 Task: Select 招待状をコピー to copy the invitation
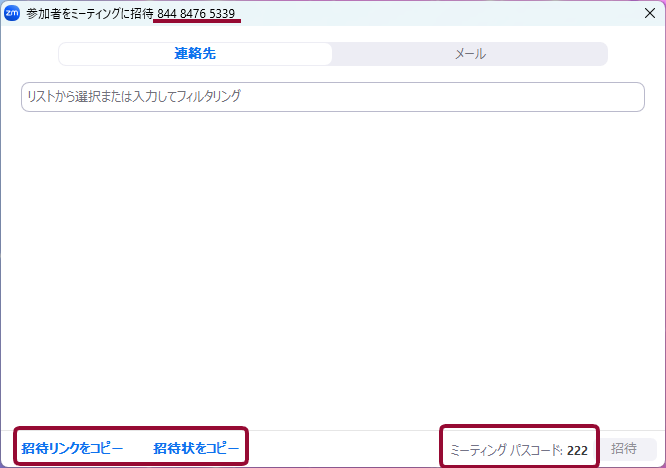point(196,449)
